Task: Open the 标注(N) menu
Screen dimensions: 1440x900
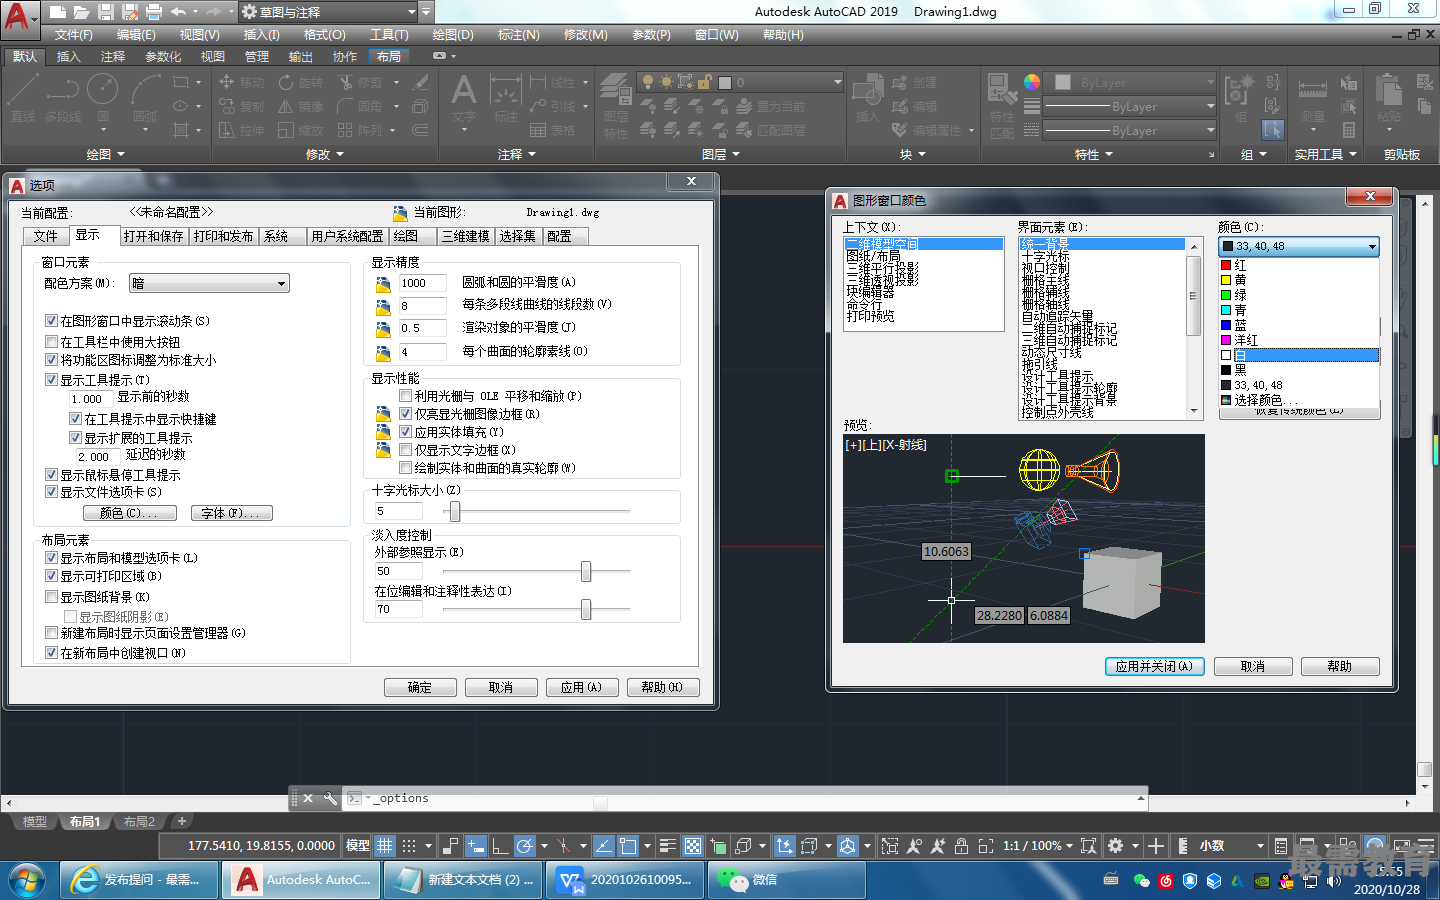Action: [x=519, y=35]
